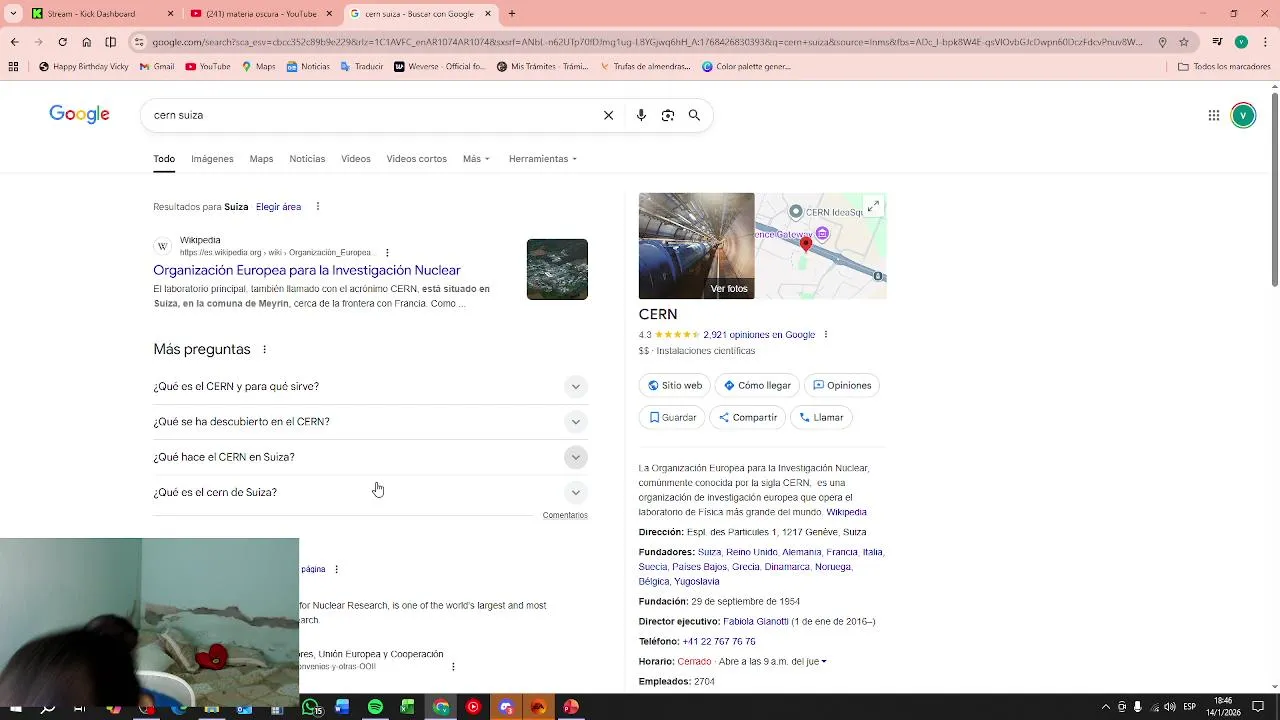Expand "¿Qué se ha descubierto en el CERN?"
The width and height of the screenshot is (1280, 720).
click(370, 422)
